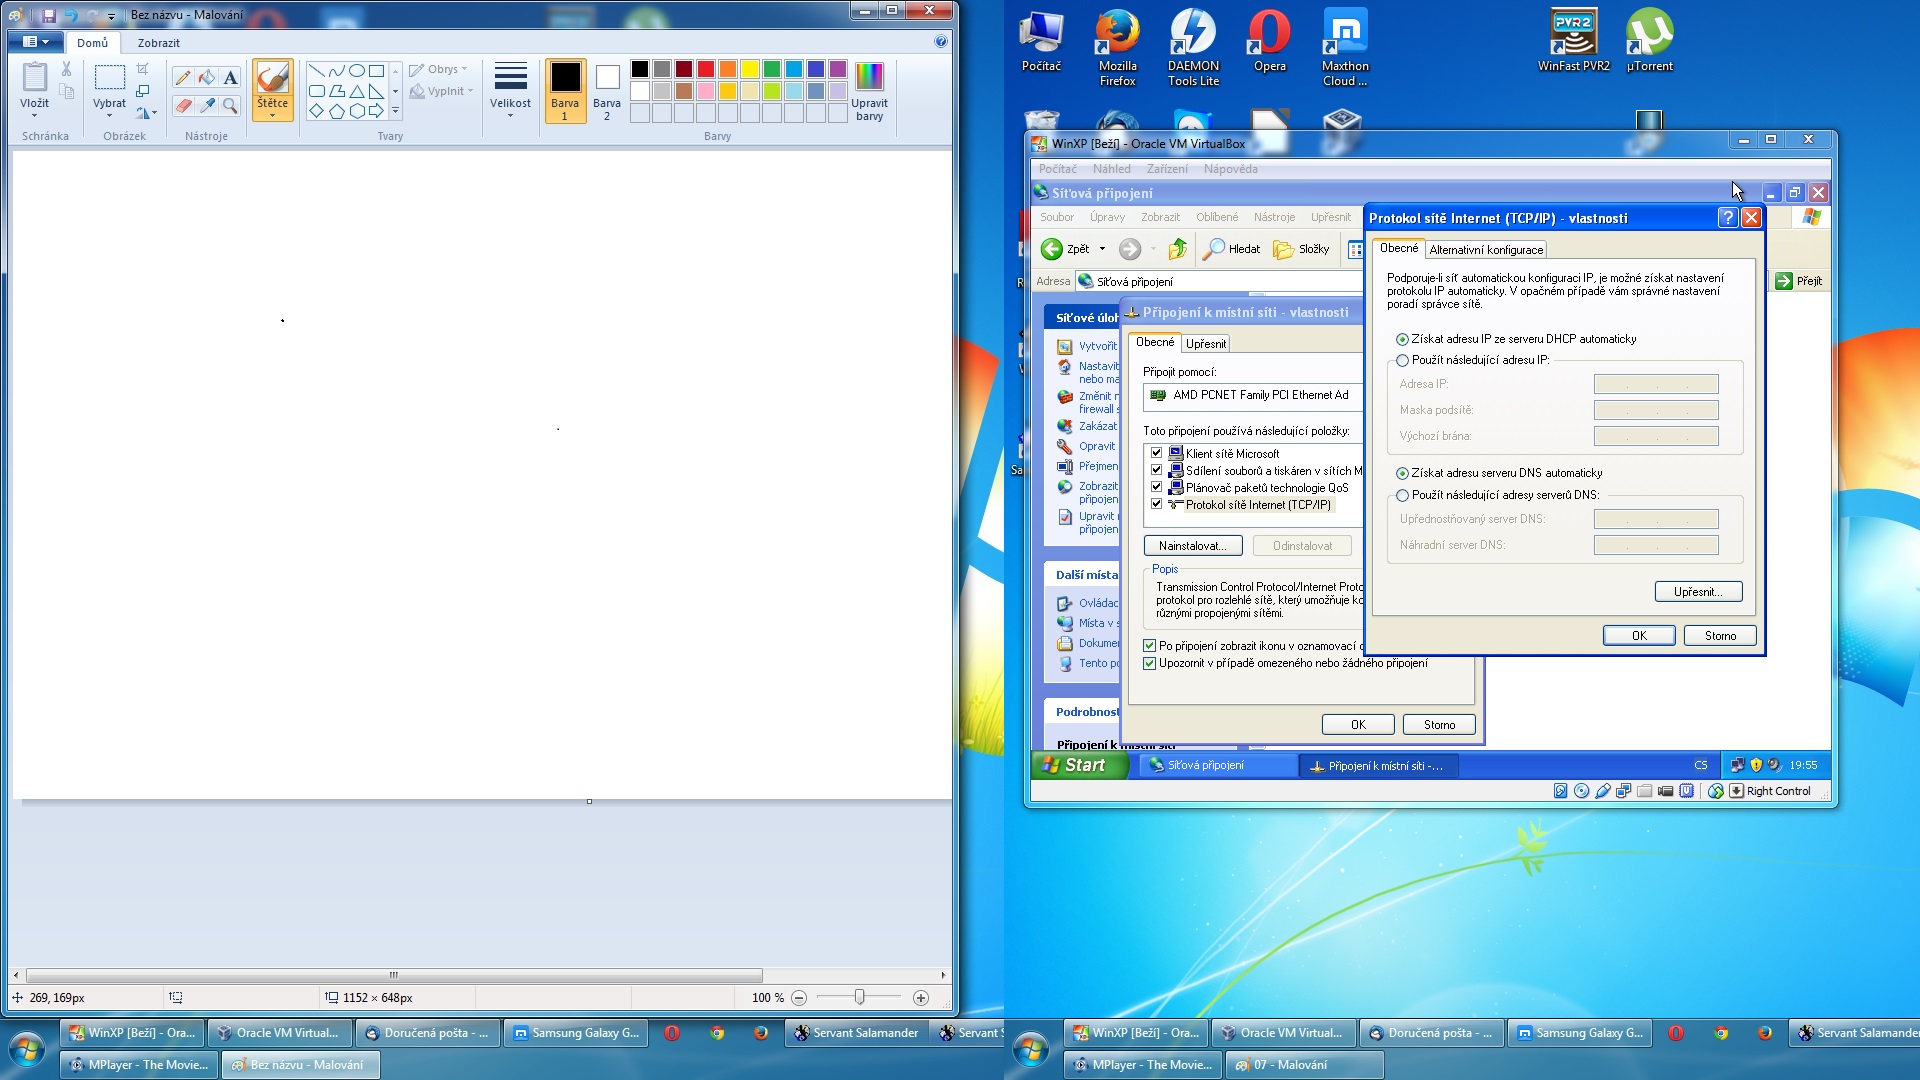
Task: Toggle 'Po připojení zobrazit ikonu' checkbox
Action: coord(1150,646)
